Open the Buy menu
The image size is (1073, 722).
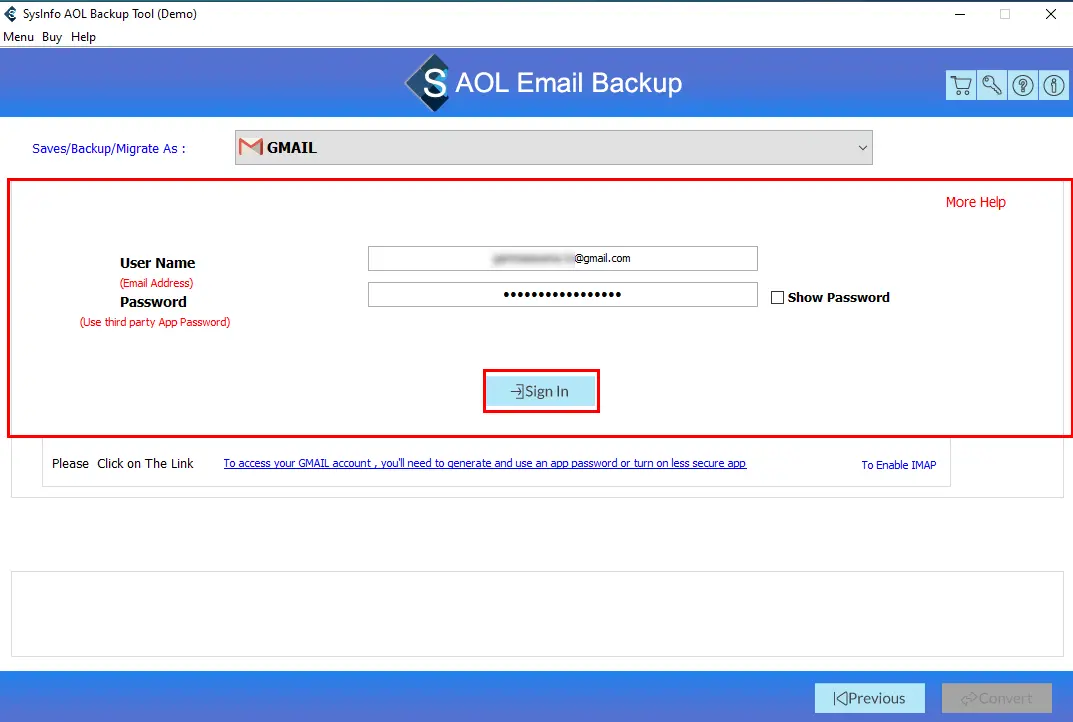[x=52, y=37]
